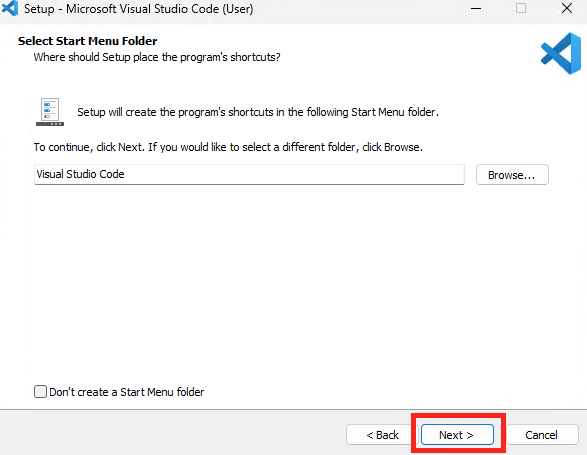The height and width of the screenshot is (455, 587).
Task: Close the Setup wizard window
Action: (567, 8)
